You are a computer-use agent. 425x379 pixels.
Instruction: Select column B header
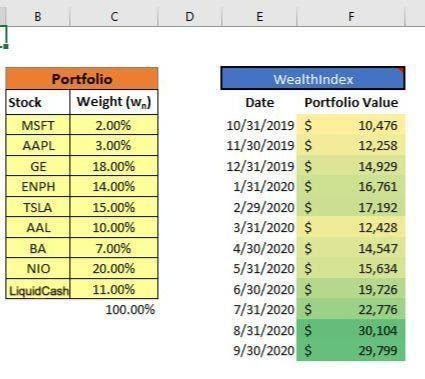coord(38,16)
